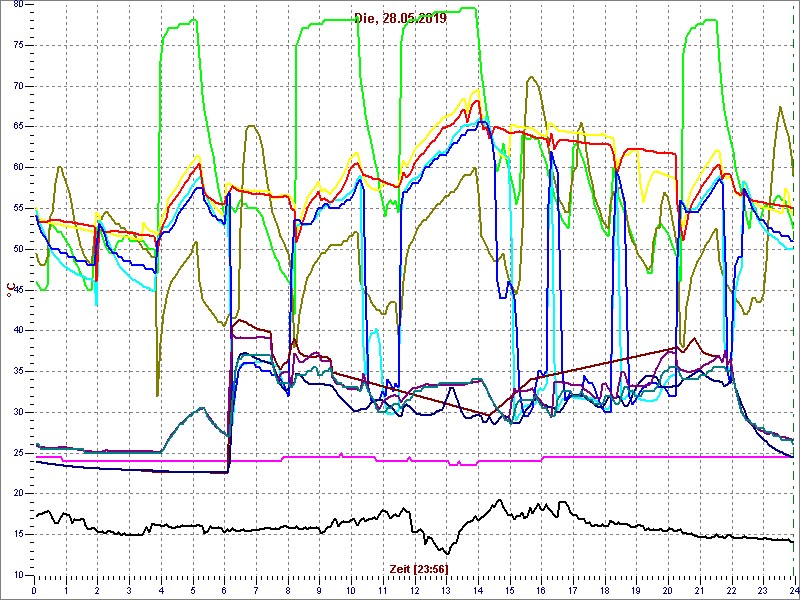Click the 10 label on temperature axis

[x=17, y=575]
